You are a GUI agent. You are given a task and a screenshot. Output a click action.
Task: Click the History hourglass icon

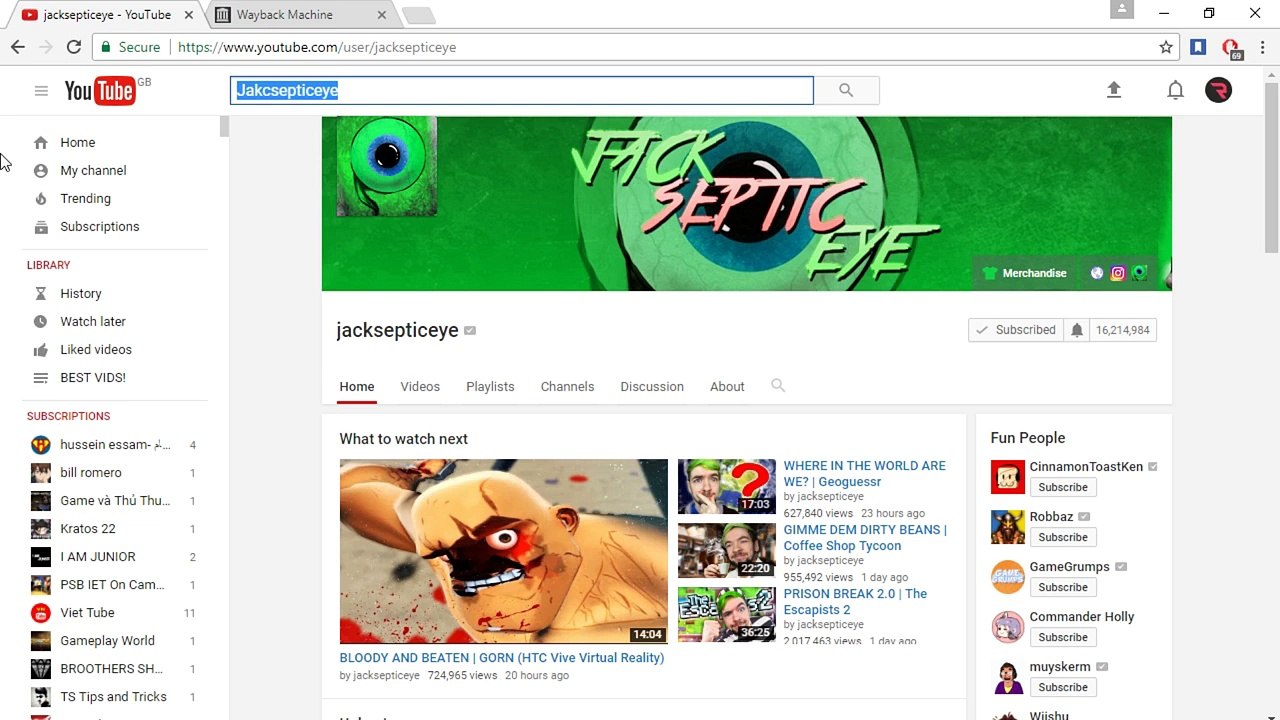(41, 294)
